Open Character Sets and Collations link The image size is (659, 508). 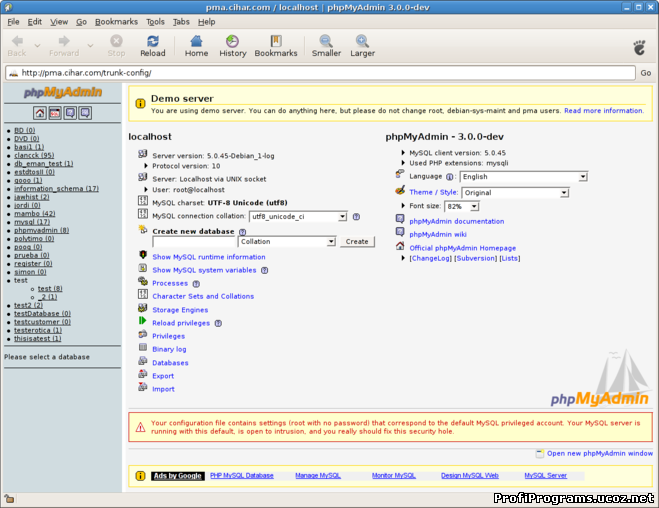(x=203, y=297)
